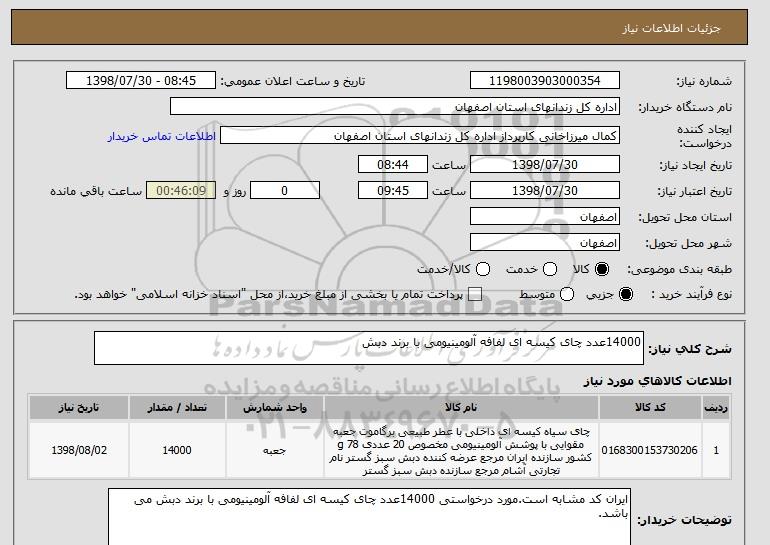770x545 pixels.
Task: Click the quantity cell 14000
Action: point(177,450)
